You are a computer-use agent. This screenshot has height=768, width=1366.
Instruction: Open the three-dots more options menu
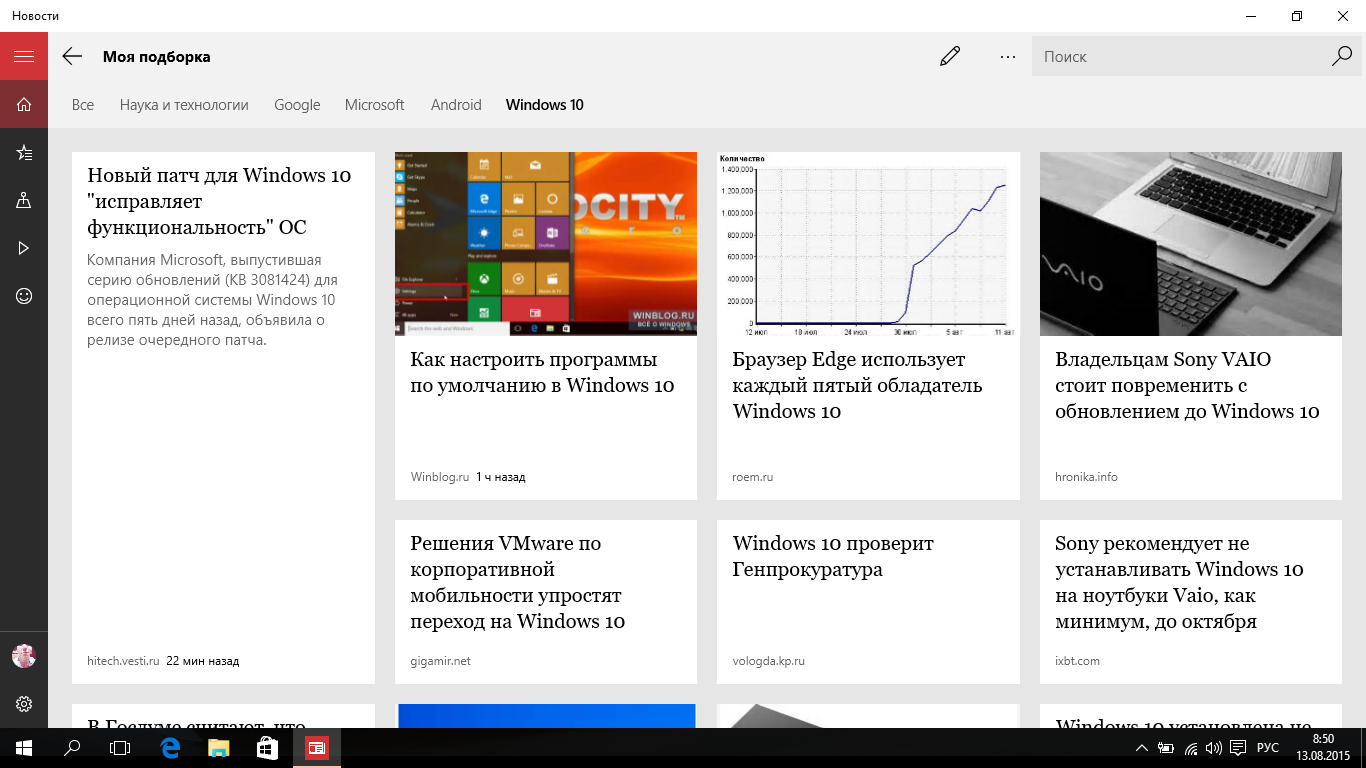point(1007,57)
